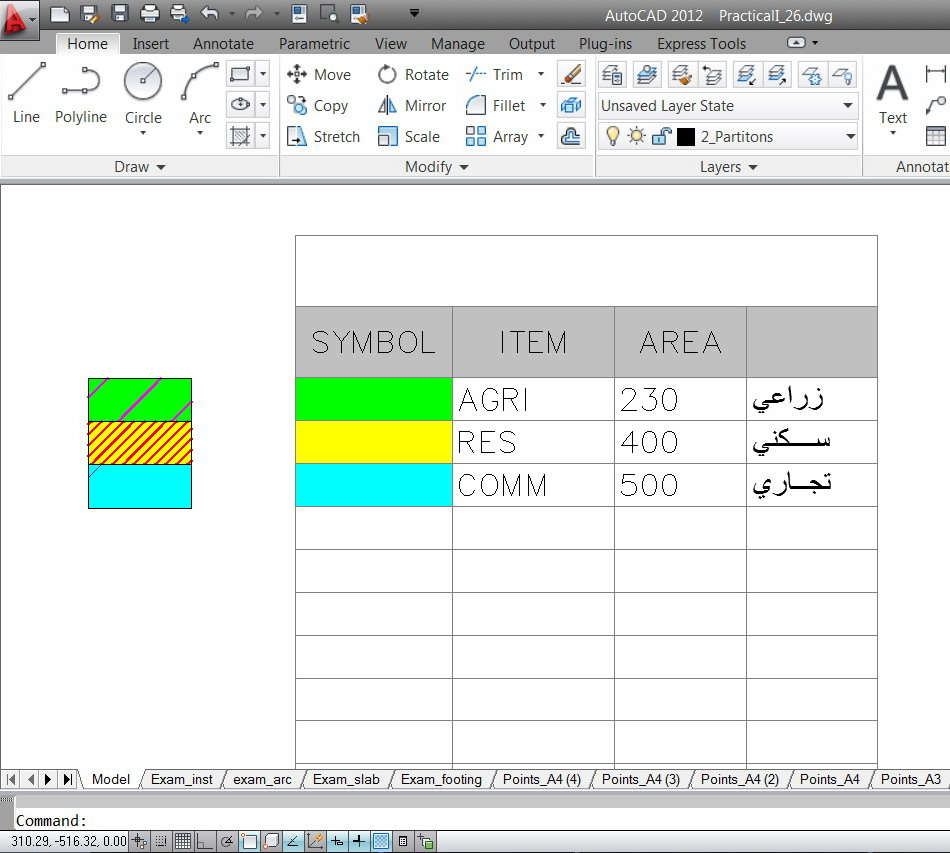Select the Line tool
This screenshot has width=950, height=853.
pyautogui.click(x=26, y=90)
